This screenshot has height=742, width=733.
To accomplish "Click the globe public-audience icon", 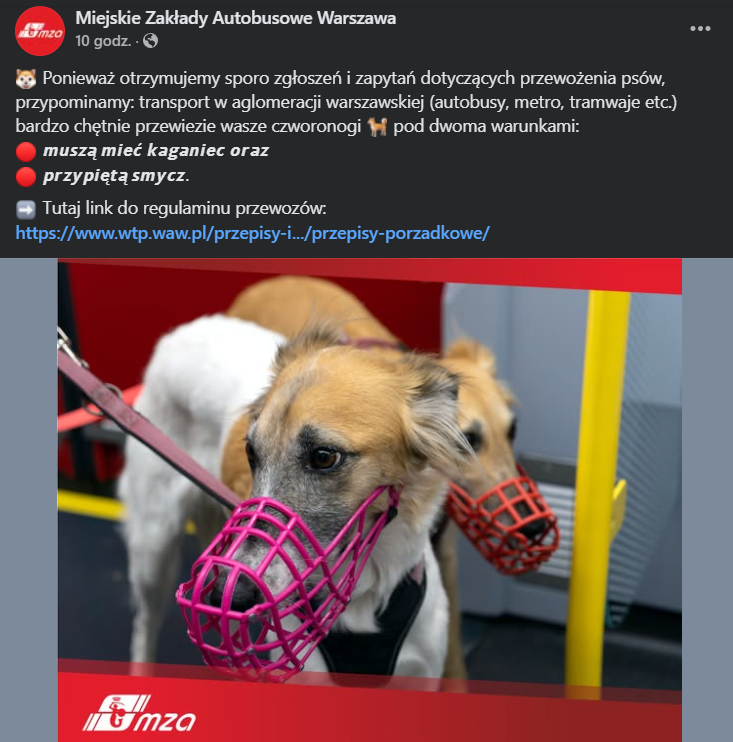I will [150, 41].
